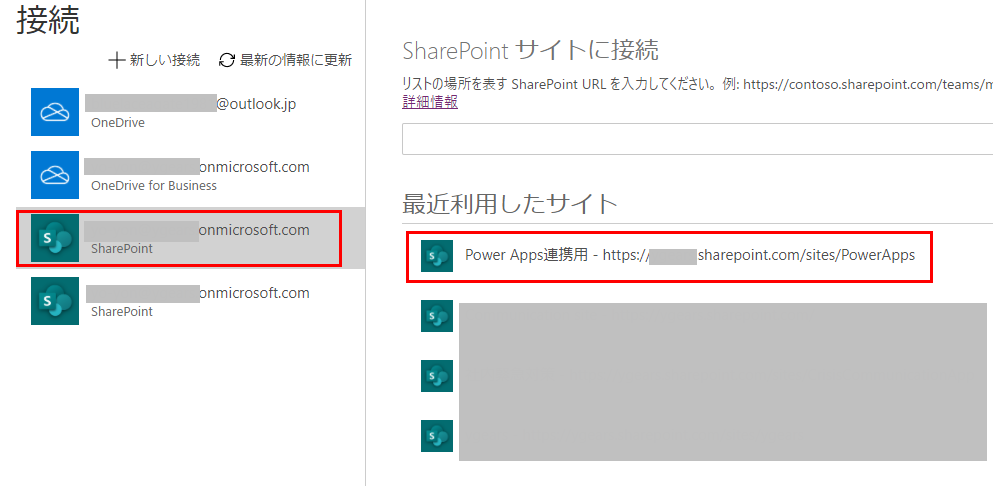This screenshot has height=486, width=993.
Task: Click the 接続 panel title
Action: [49, 22]
